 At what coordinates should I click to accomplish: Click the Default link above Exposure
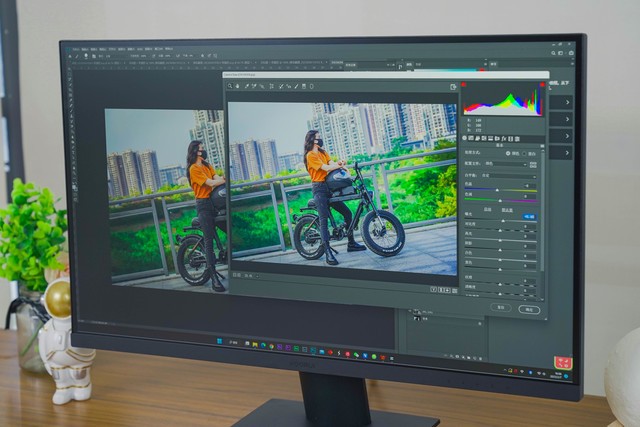pos(507,210)
